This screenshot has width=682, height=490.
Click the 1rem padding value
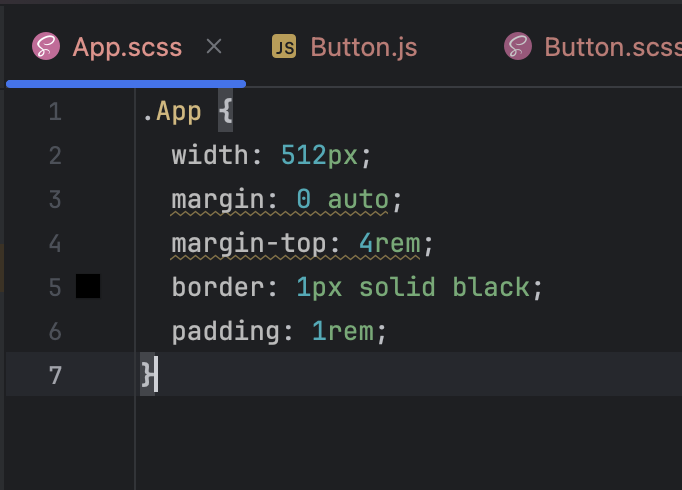pyautogui.click(x=343, y=331)
